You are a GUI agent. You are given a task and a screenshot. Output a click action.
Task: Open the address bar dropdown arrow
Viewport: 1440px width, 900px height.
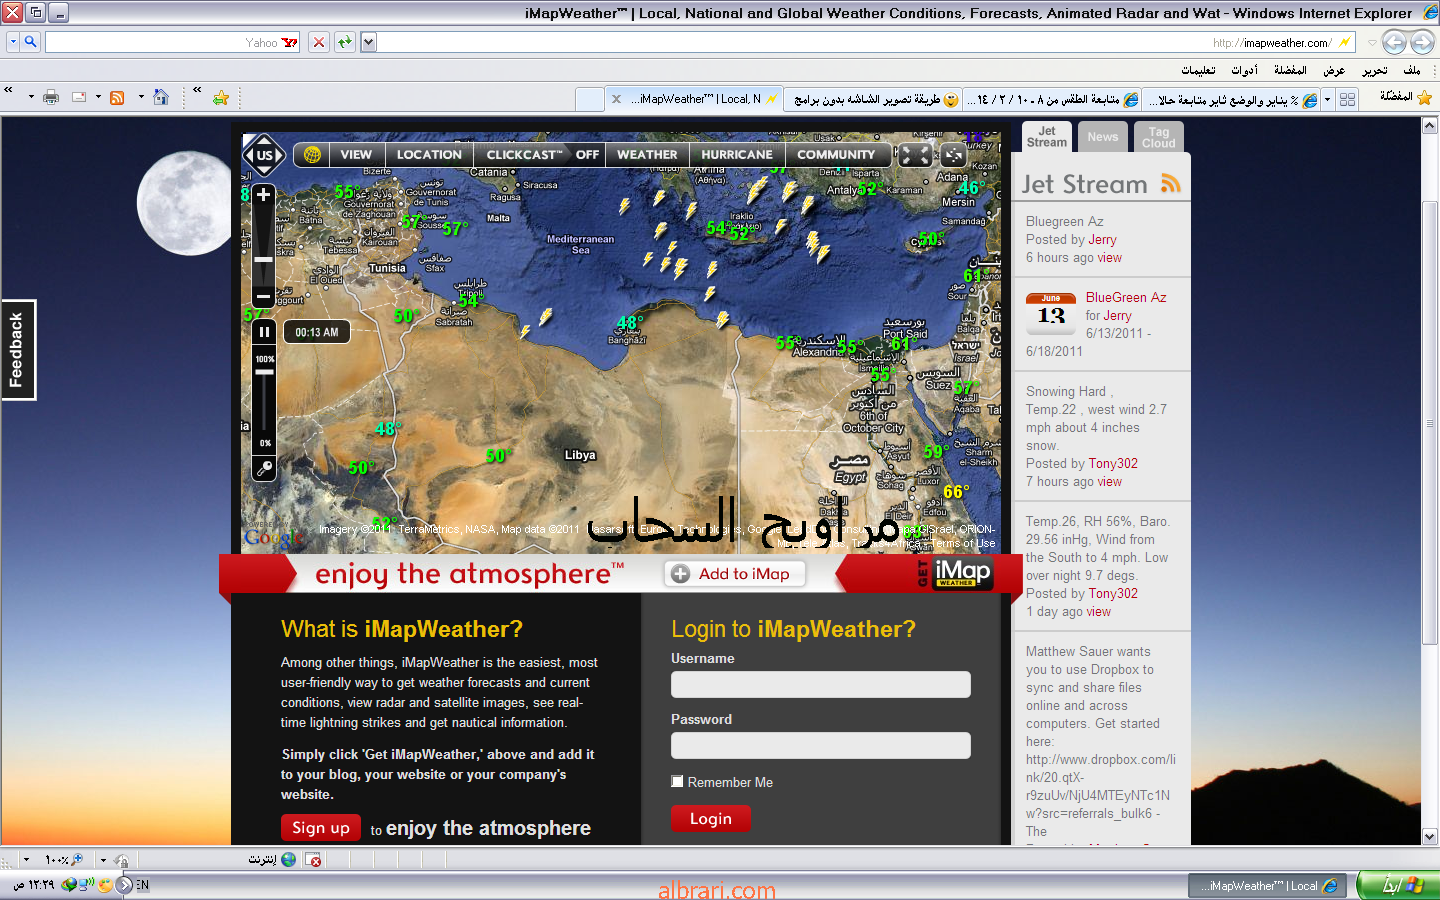click(x=369, y=42)
